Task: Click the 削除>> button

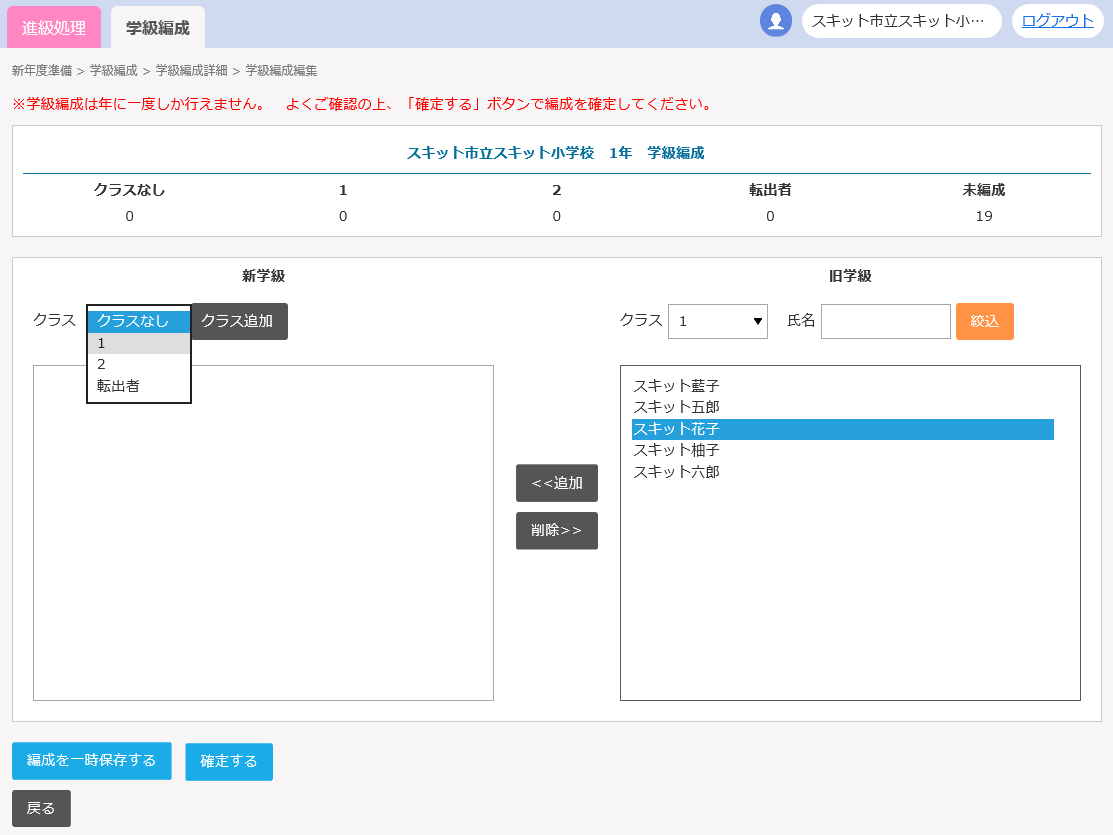Action: [x=556, y=531]
